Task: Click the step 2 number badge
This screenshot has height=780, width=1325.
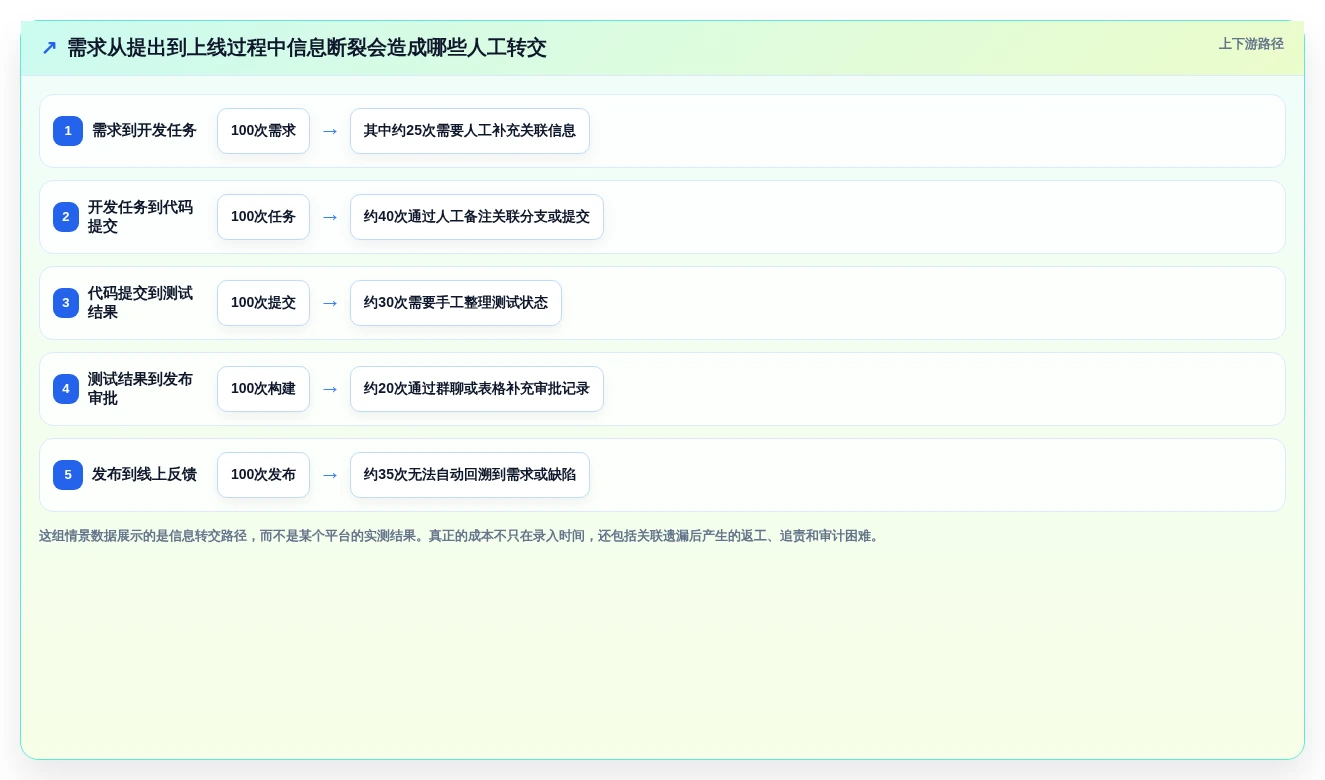Action: 66,217
